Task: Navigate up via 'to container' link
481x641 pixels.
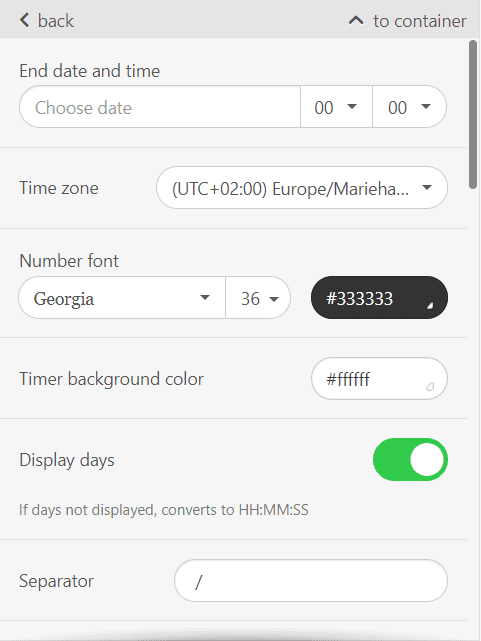Action: click(x=407, y=21)
